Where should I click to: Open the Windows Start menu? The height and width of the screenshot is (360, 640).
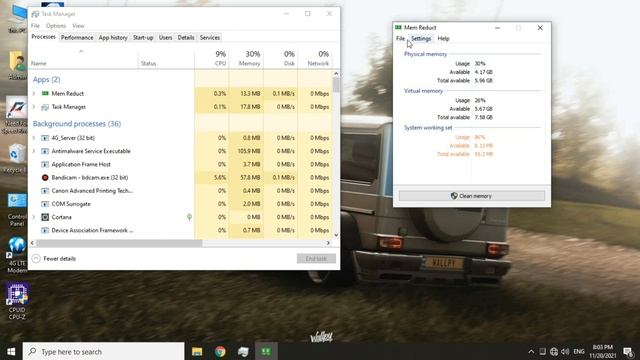pos(11,351)
